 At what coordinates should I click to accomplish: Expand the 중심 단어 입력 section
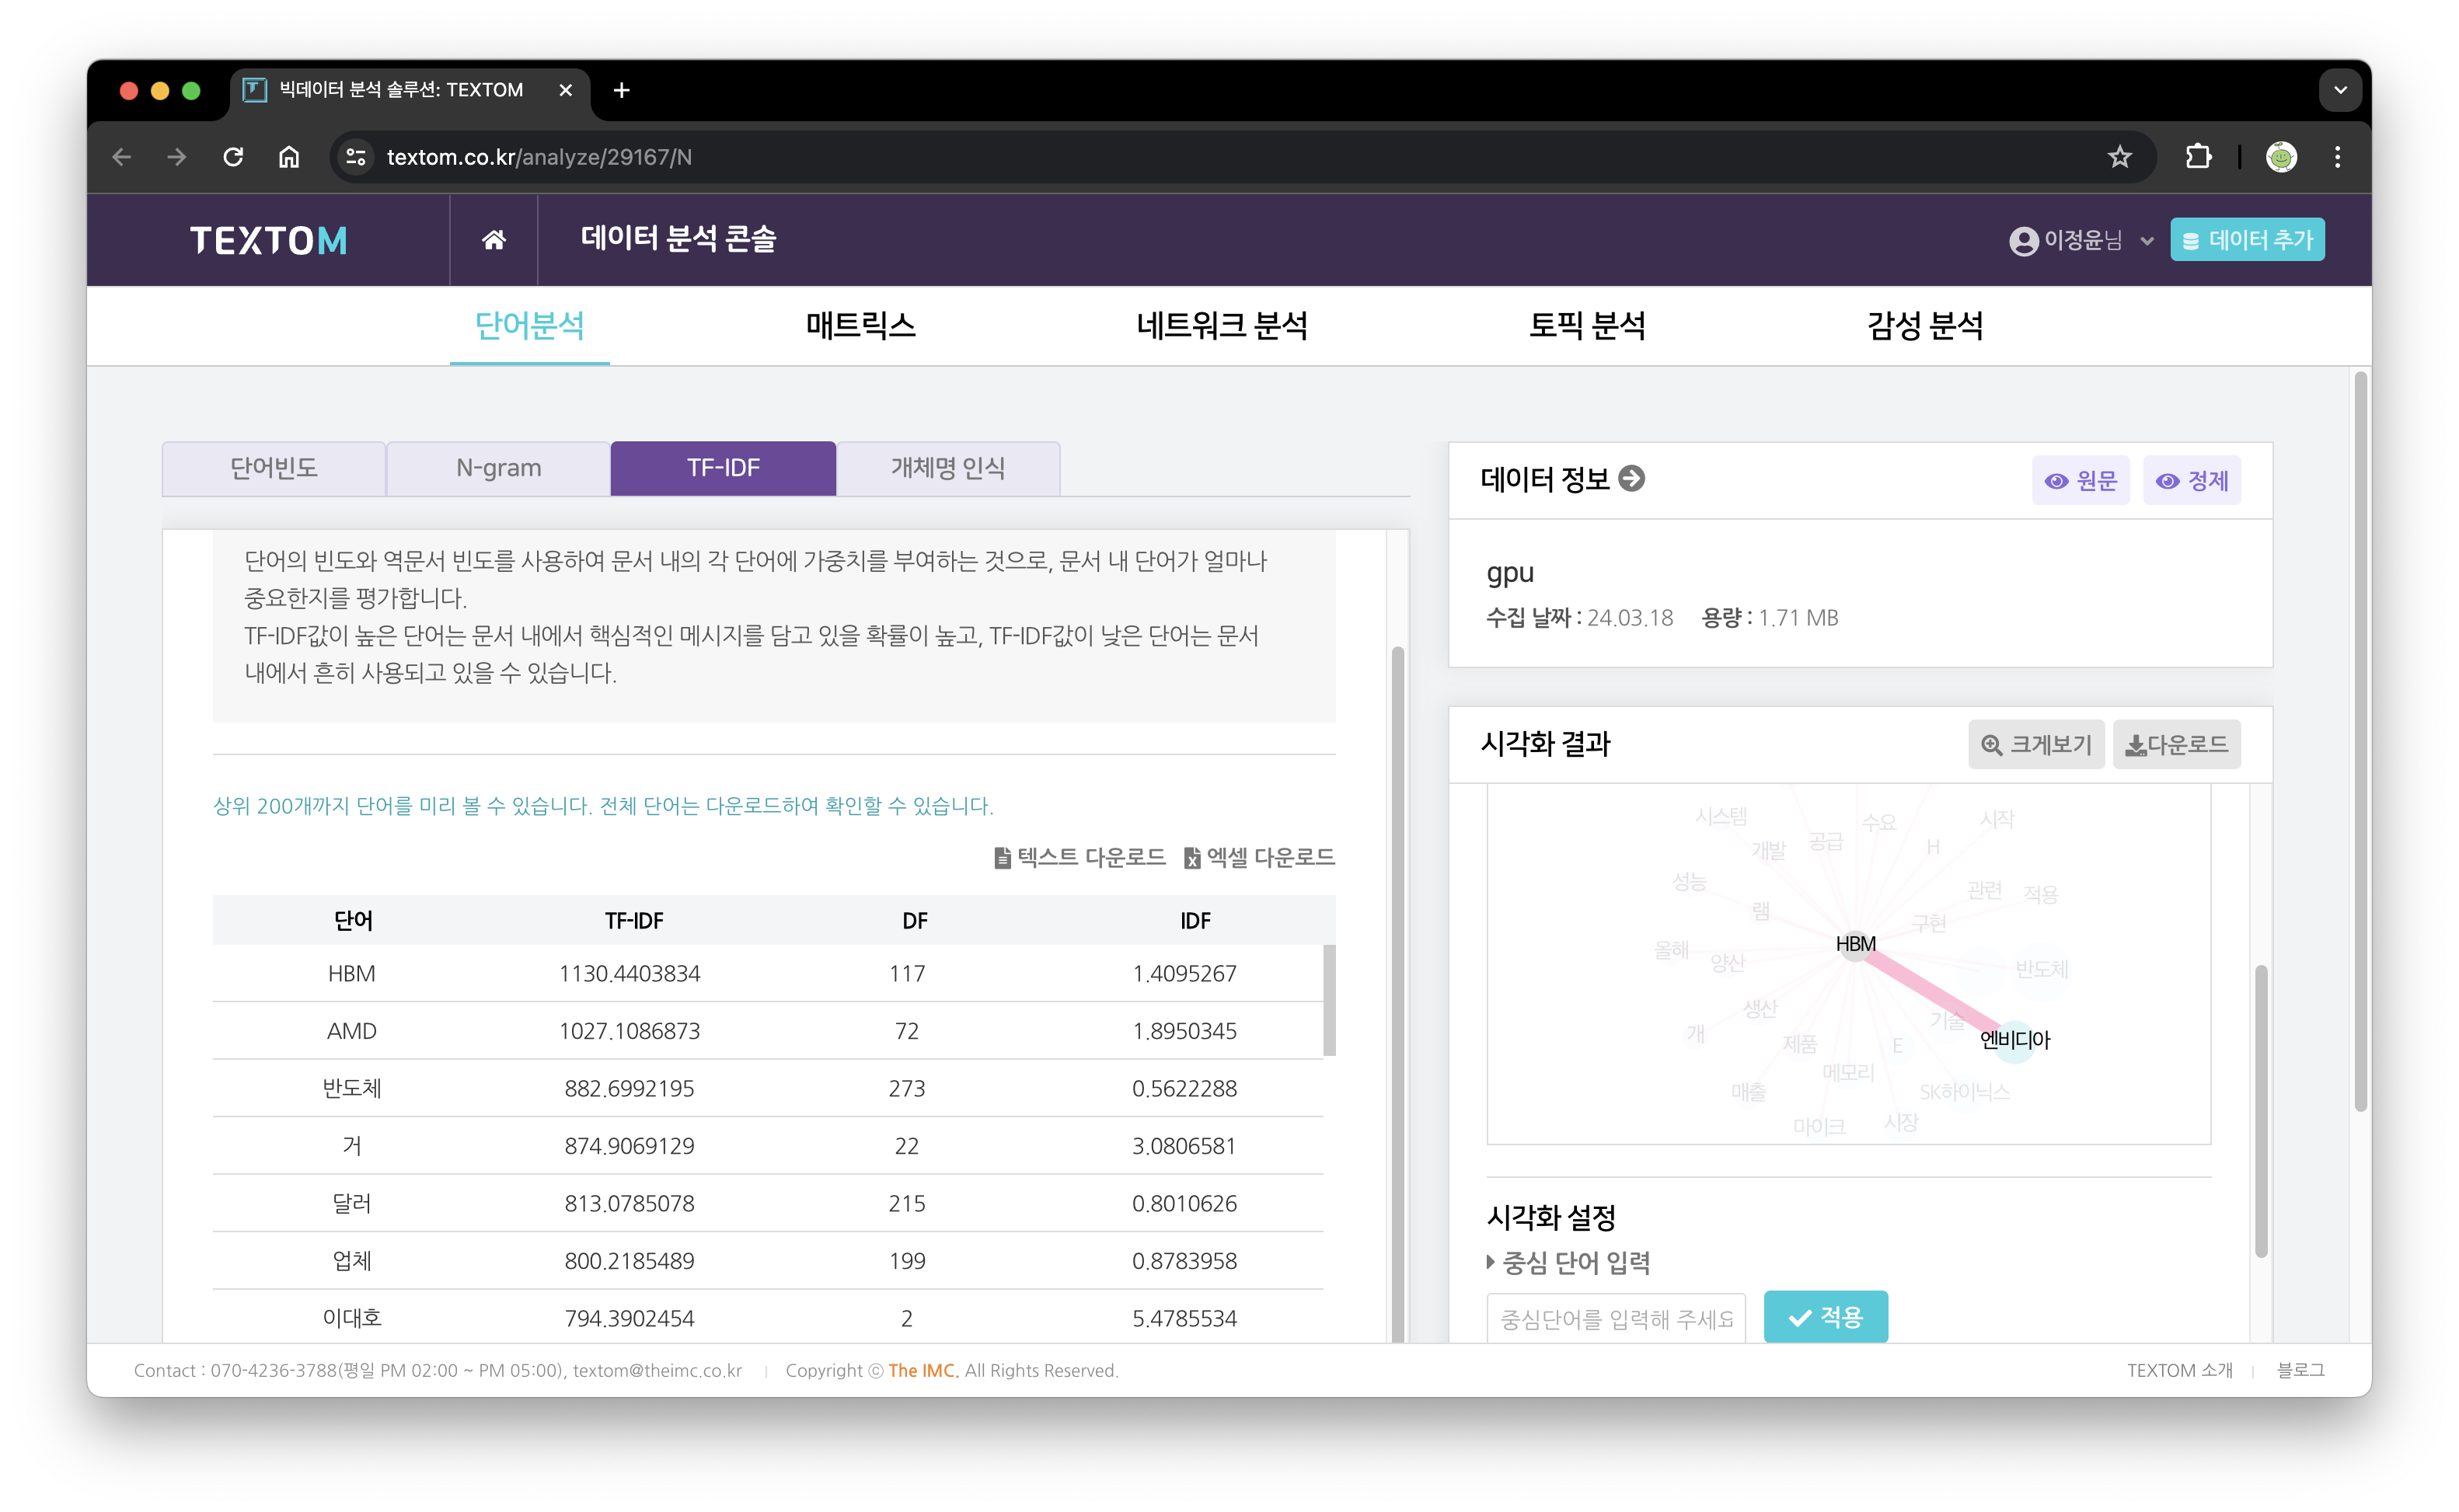tap(1567, 1263)
